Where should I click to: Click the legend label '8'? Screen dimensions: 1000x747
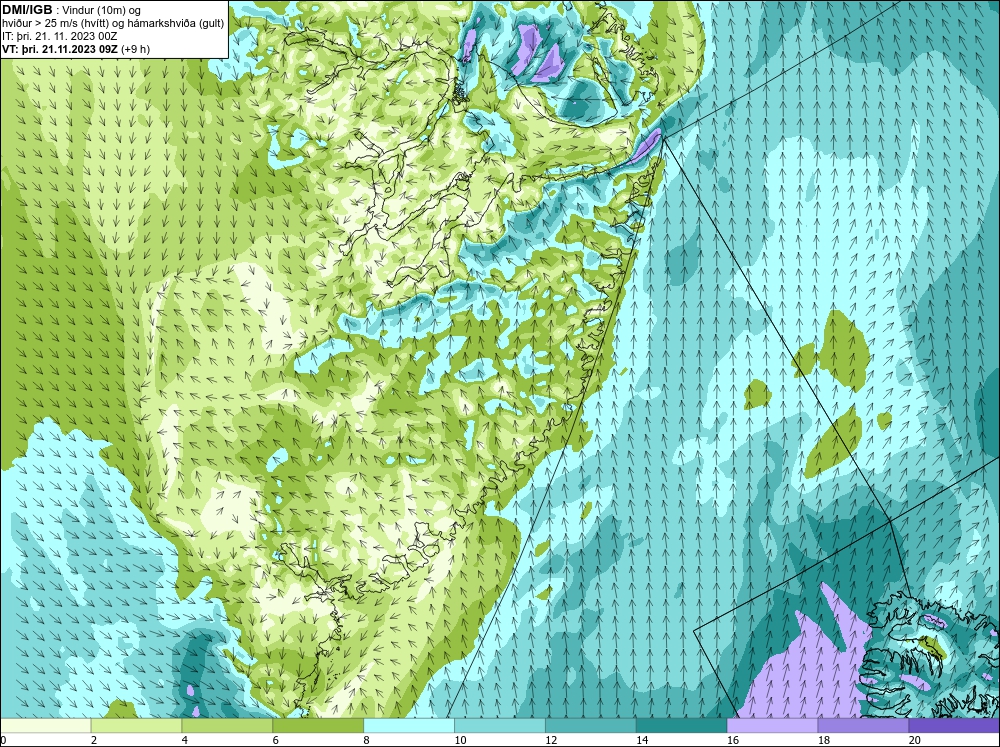[366, 740]
